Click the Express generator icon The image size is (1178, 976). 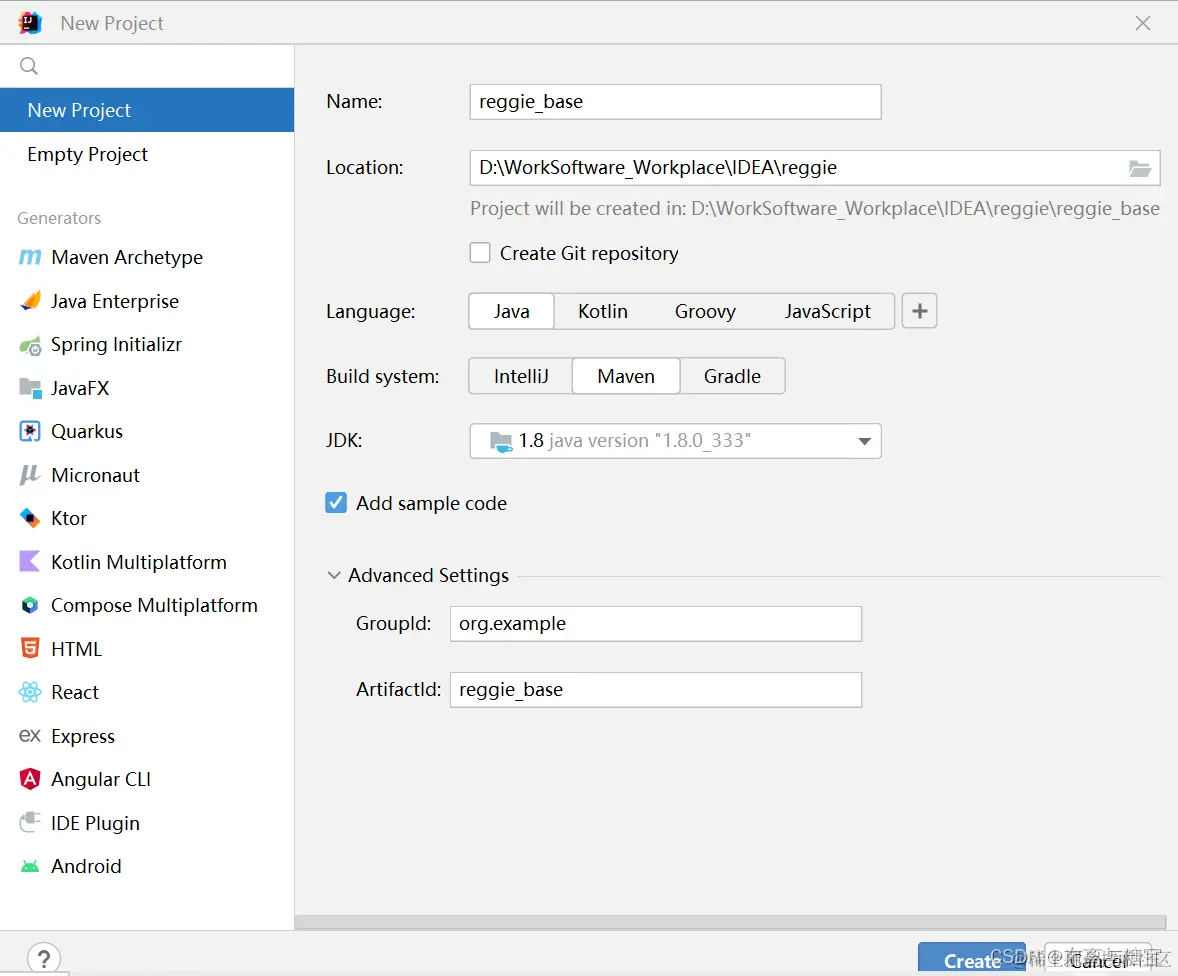coord(29,736)
